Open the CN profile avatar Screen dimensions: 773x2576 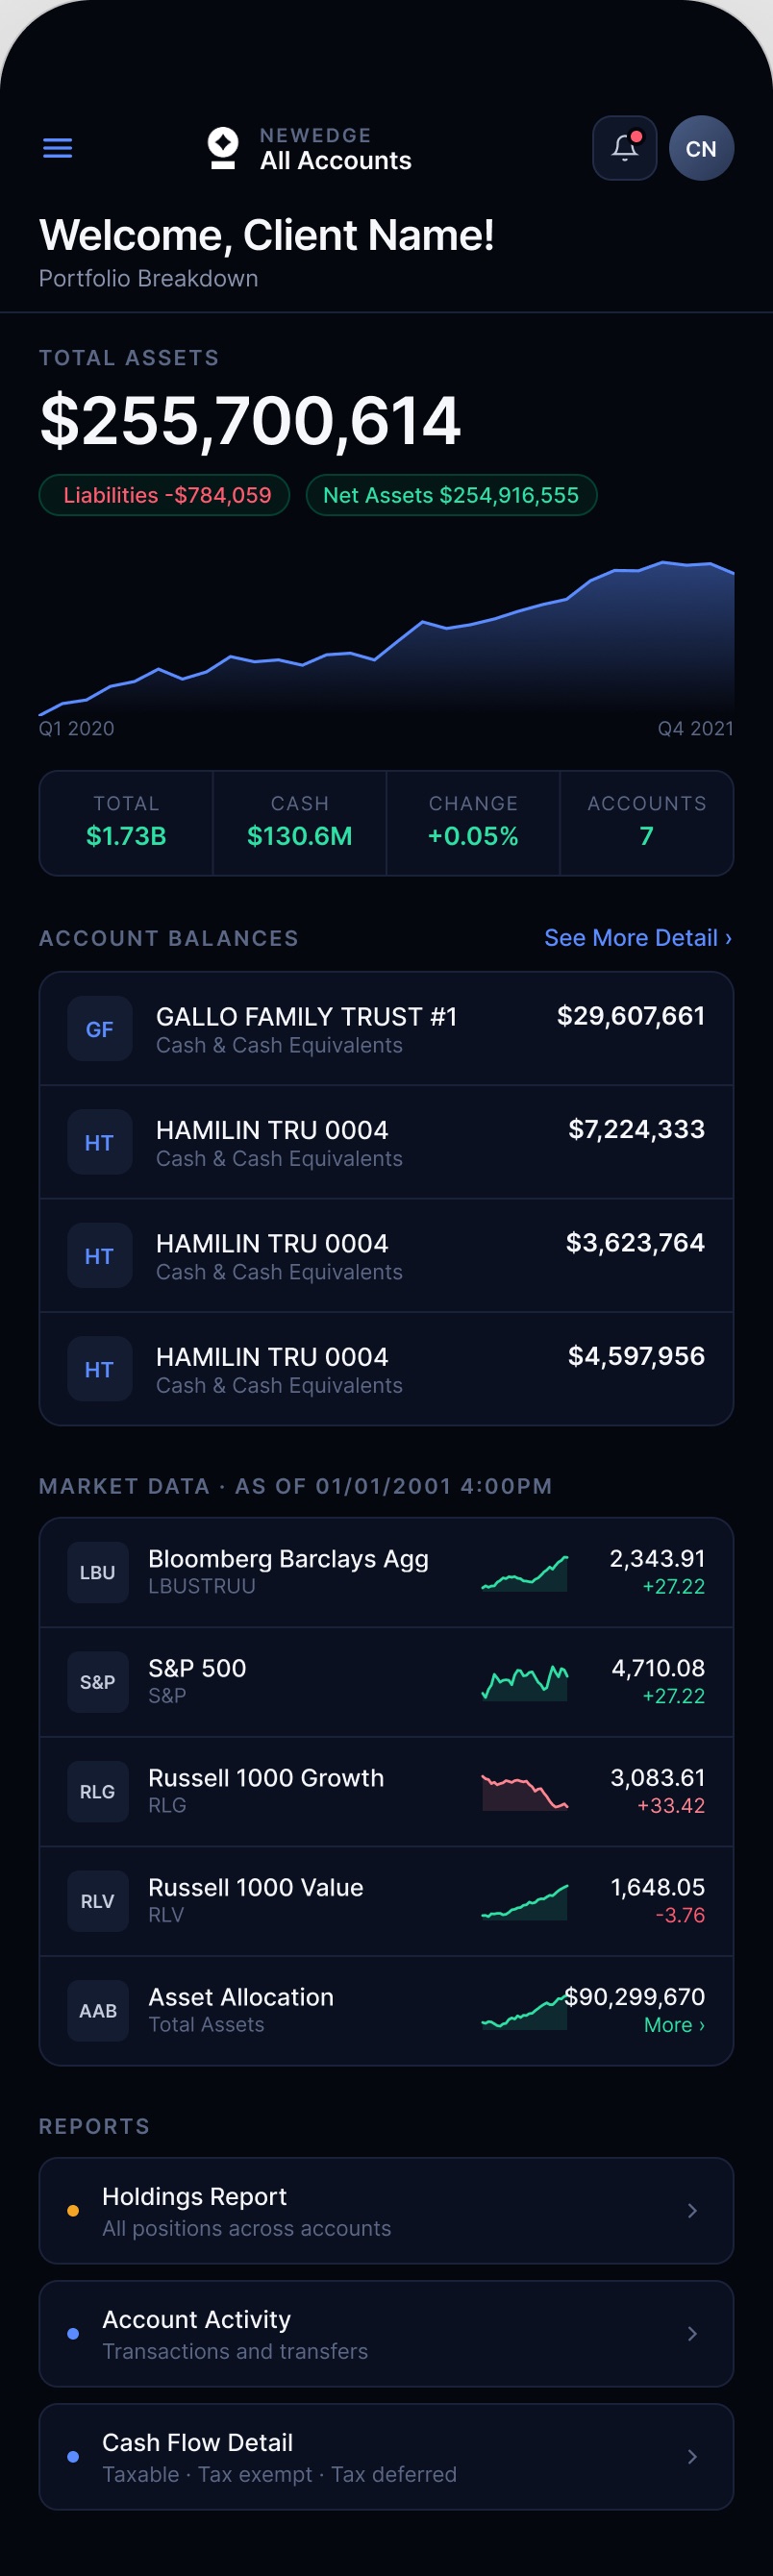pyautogui.click(x=701, y=148)
